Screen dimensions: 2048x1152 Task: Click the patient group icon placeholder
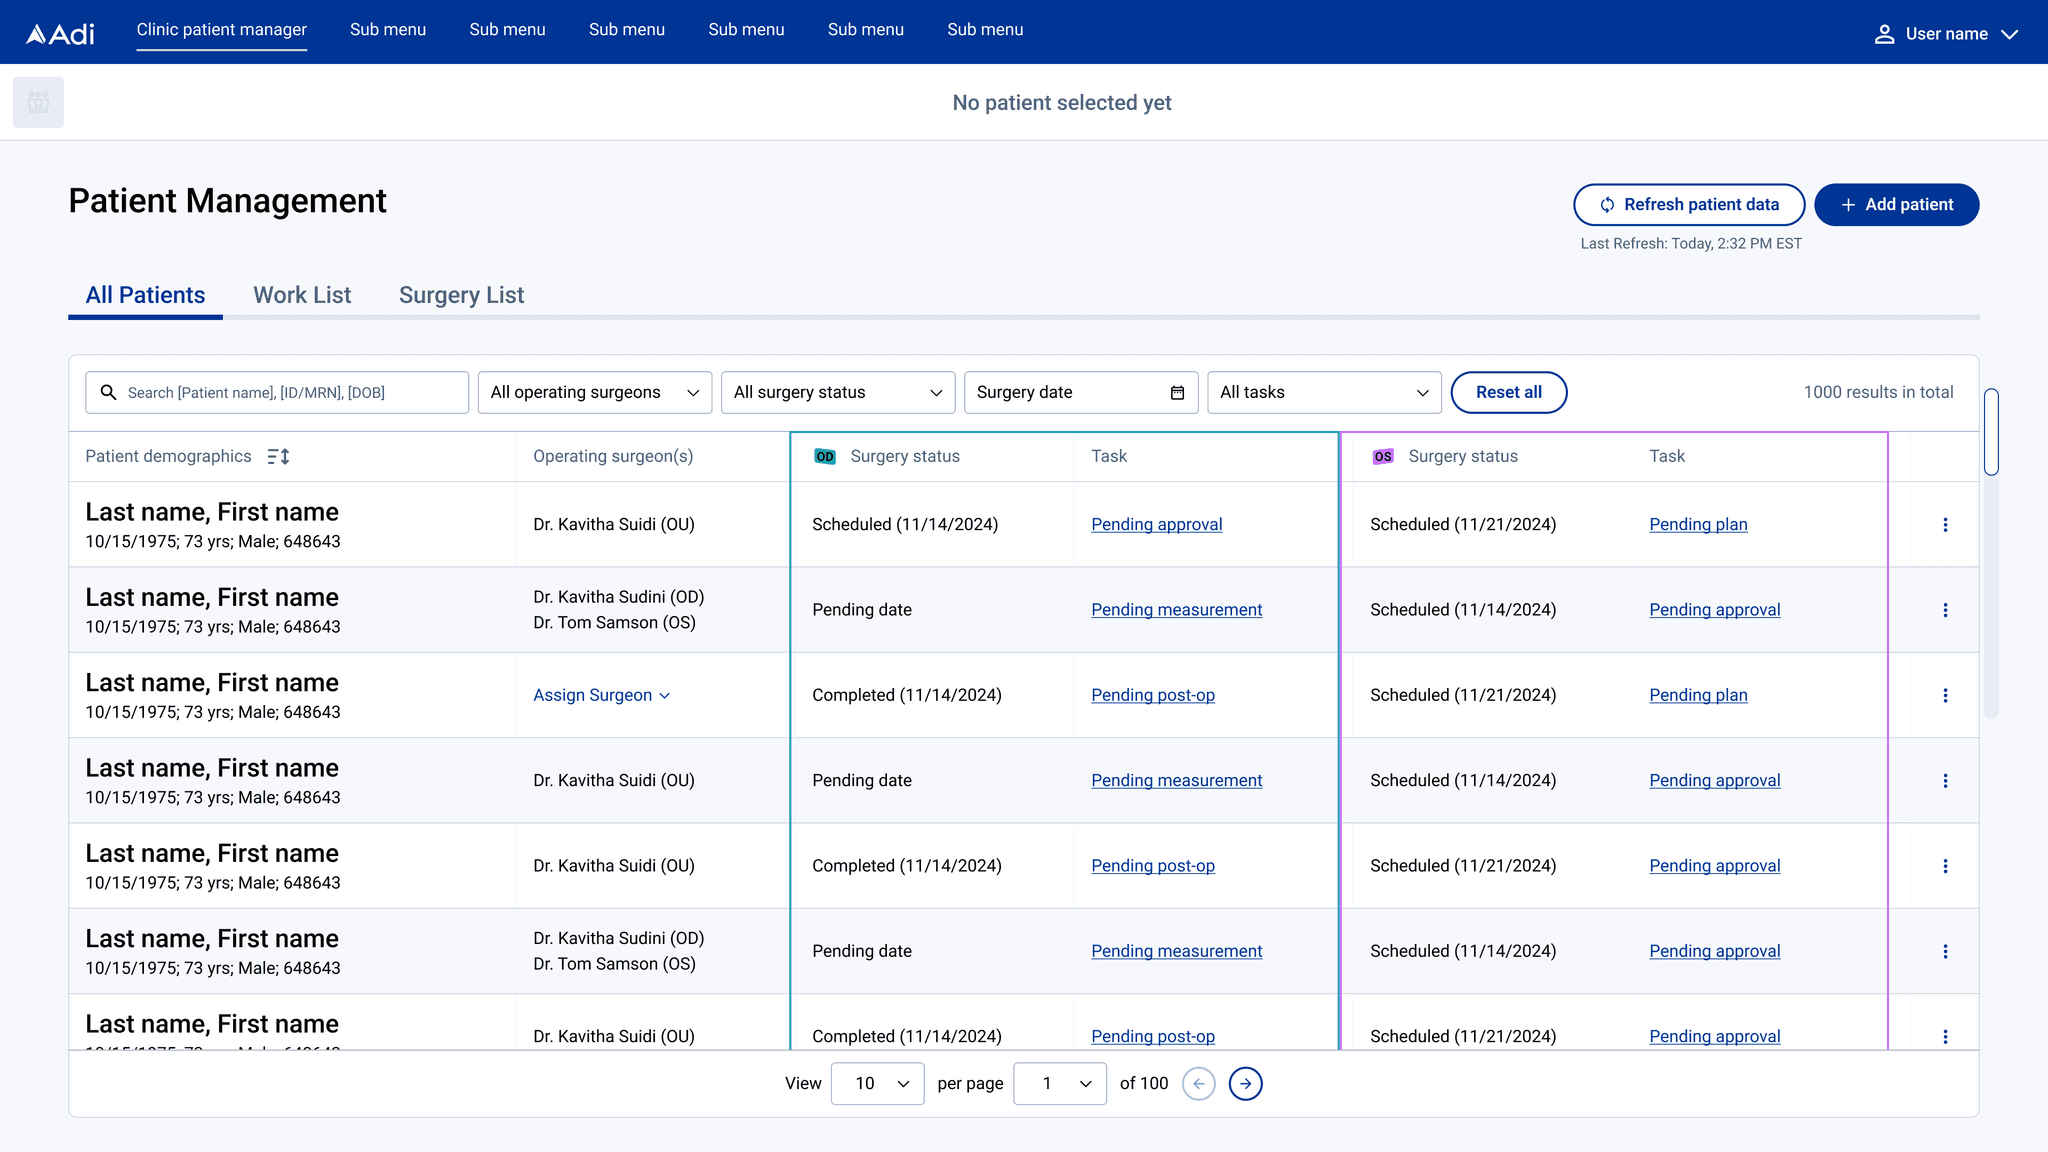(38, 102)
